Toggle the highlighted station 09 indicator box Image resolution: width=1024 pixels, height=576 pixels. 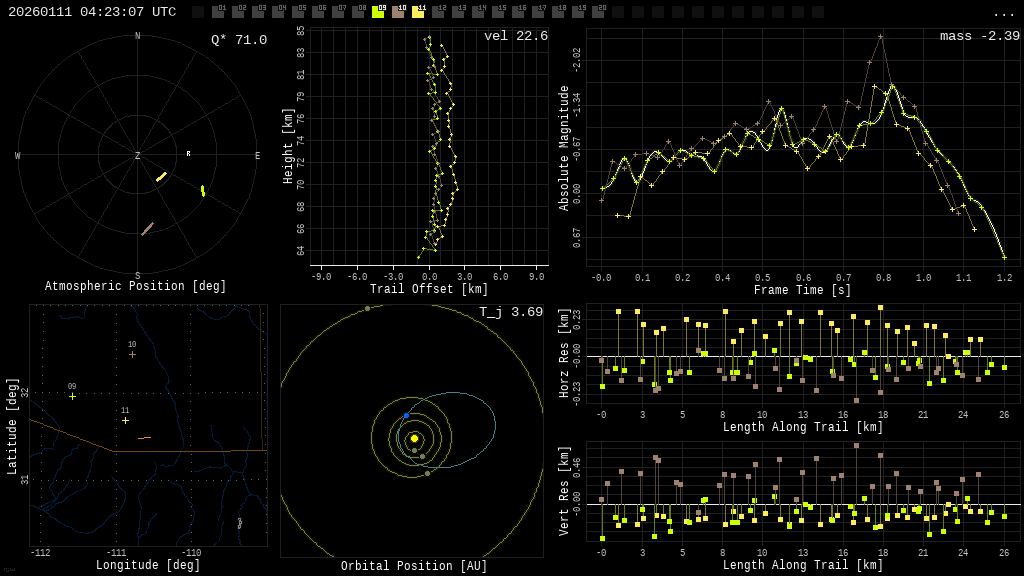[378, 12]
